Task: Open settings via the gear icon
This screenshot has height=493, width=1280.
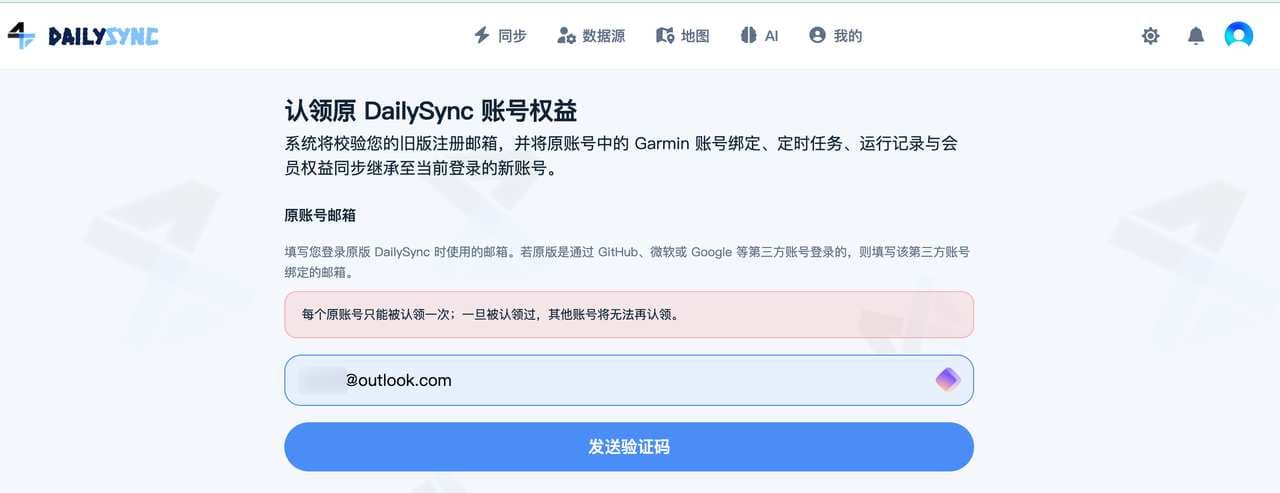Action: tap(1151, 36)
